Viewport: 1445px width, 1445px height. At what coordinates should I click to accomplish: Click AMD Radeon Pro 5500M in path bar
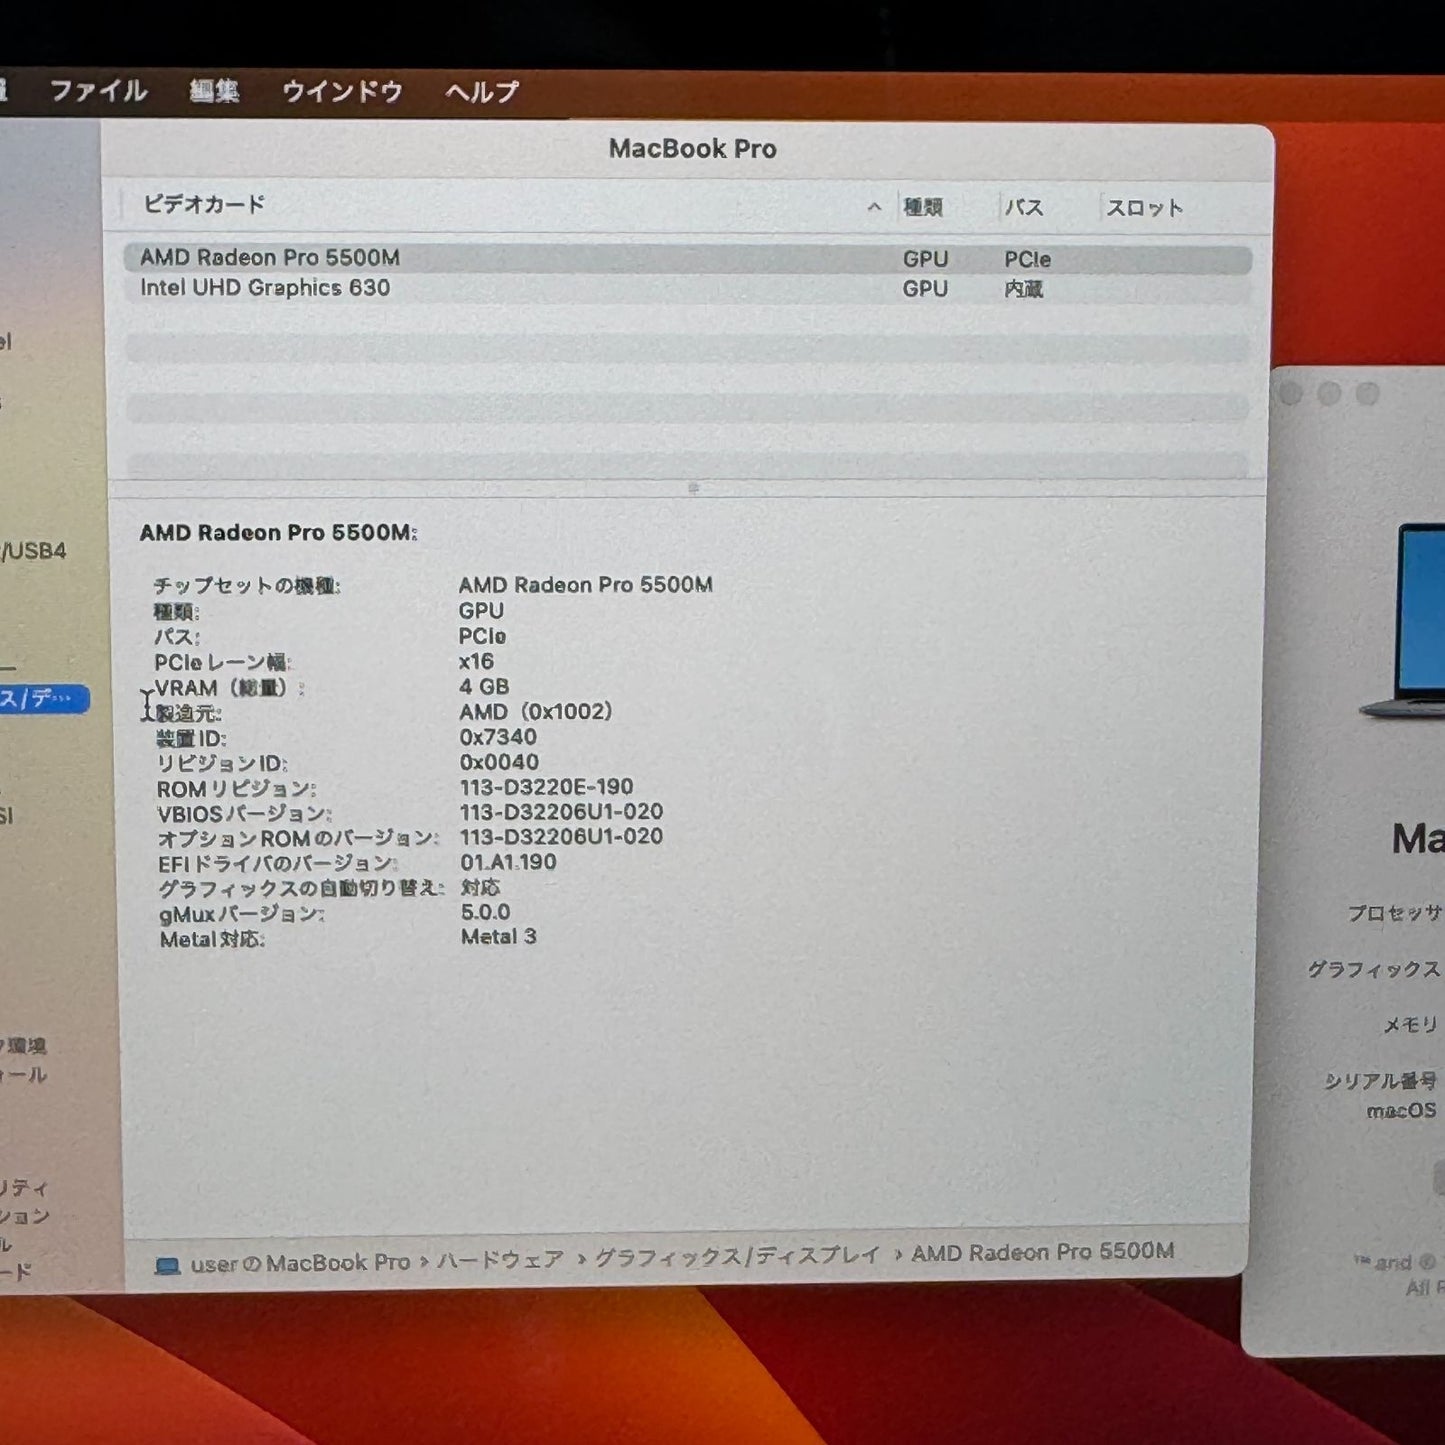[x=1042, y=1252]
